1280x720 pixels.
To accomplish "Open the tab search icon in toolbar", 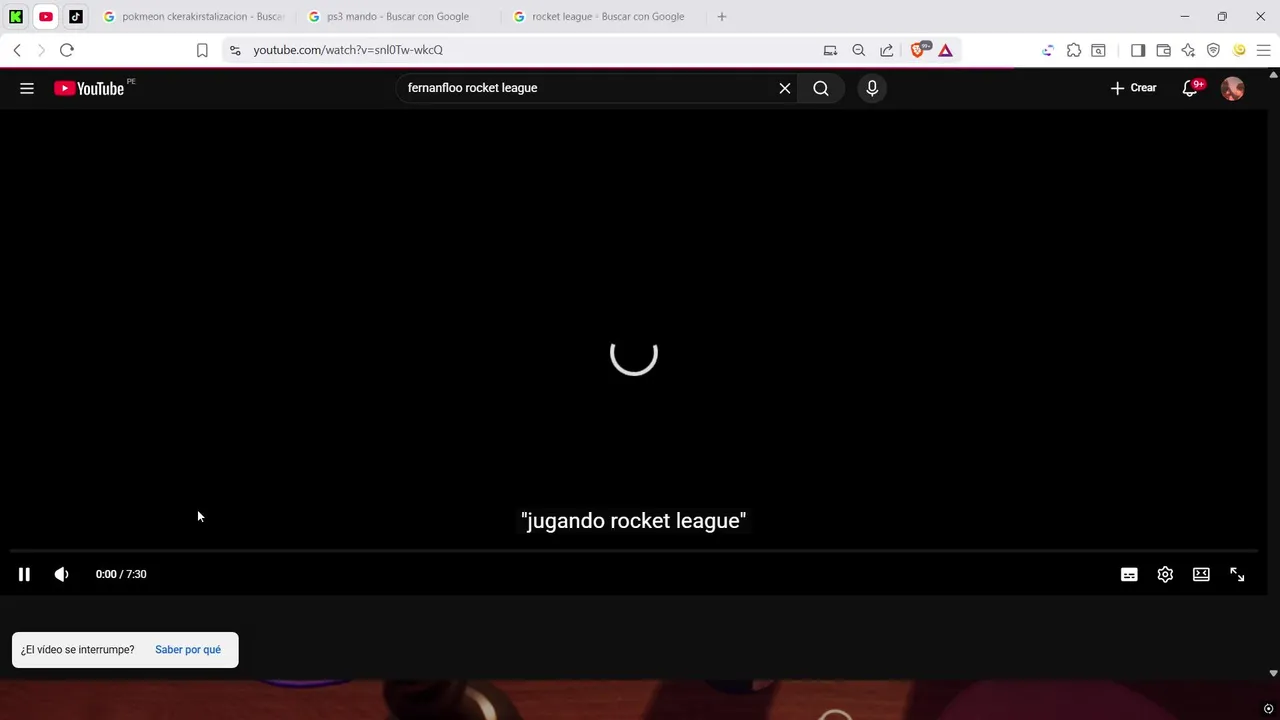I will 1098,50.
